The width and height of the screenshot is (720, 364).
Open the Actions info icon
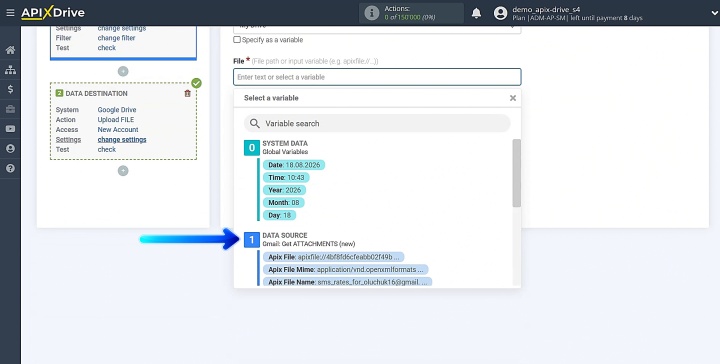click(x=371, y=13)
